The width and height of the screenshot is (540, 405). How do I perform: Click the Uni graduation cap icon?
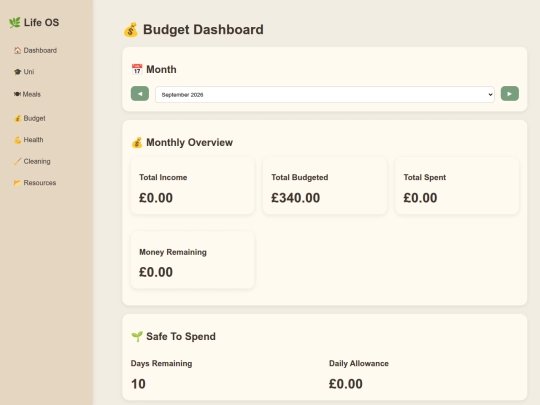coord(18,72)
